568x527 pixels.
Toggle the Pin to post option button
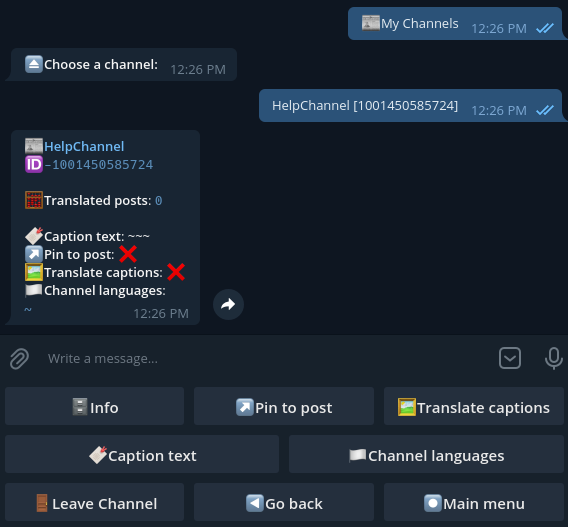click(284, 406)
